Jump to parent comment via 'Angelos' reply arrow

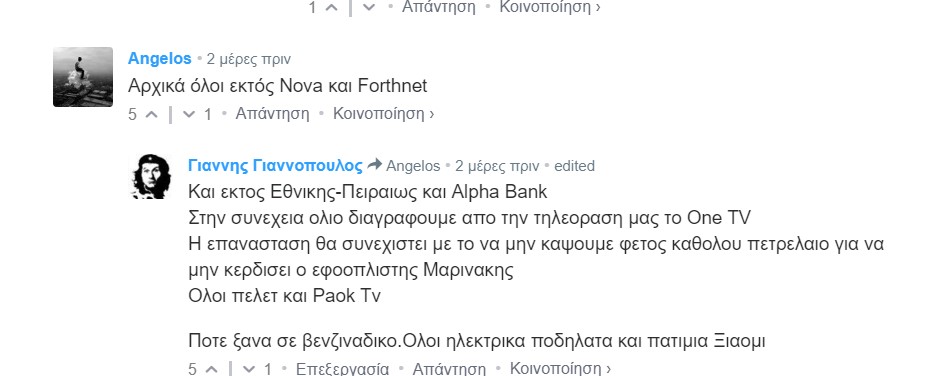tap(405, 166)
